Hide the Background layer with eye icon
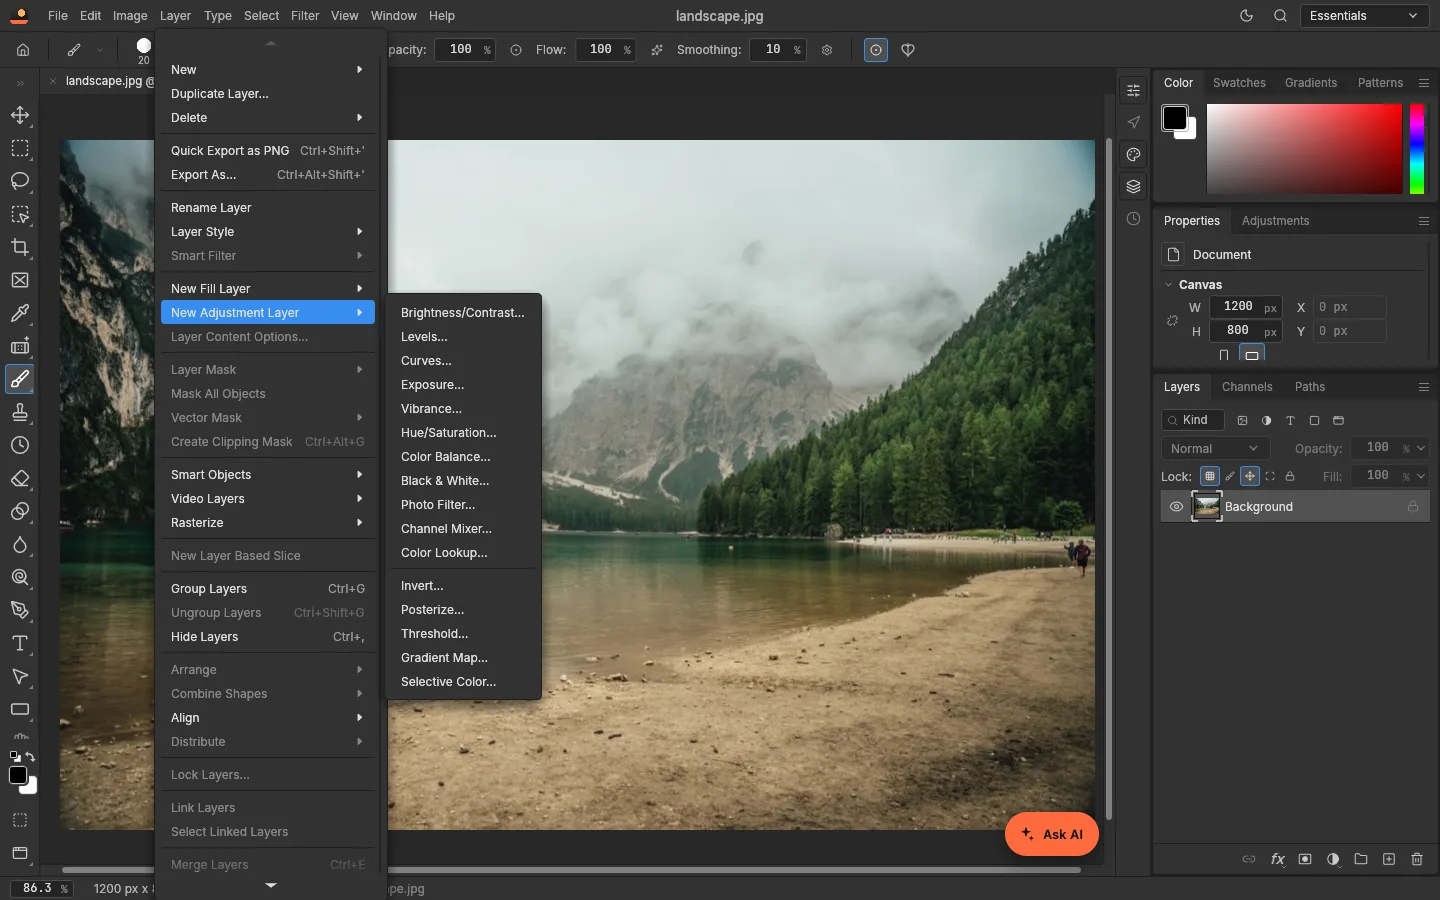Viewport: 1440px width, 900px height. pyautogui.click(x=1176, y=507)
